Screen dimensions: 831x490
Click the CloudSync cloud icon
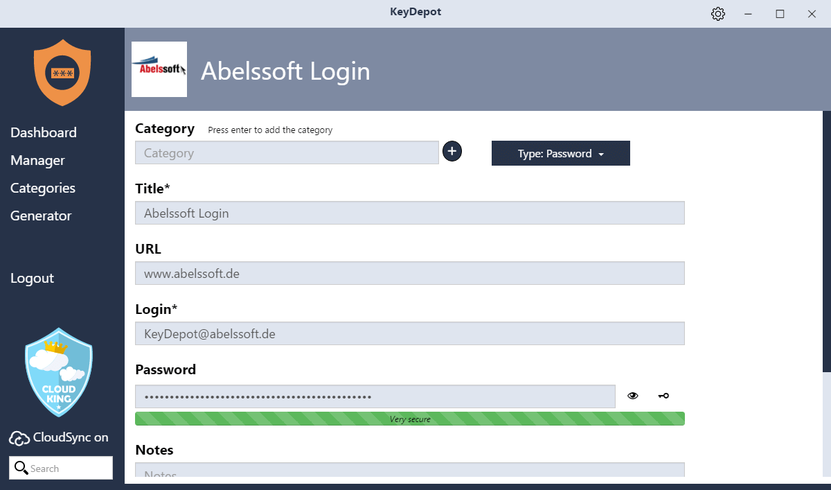click(19, 438)
